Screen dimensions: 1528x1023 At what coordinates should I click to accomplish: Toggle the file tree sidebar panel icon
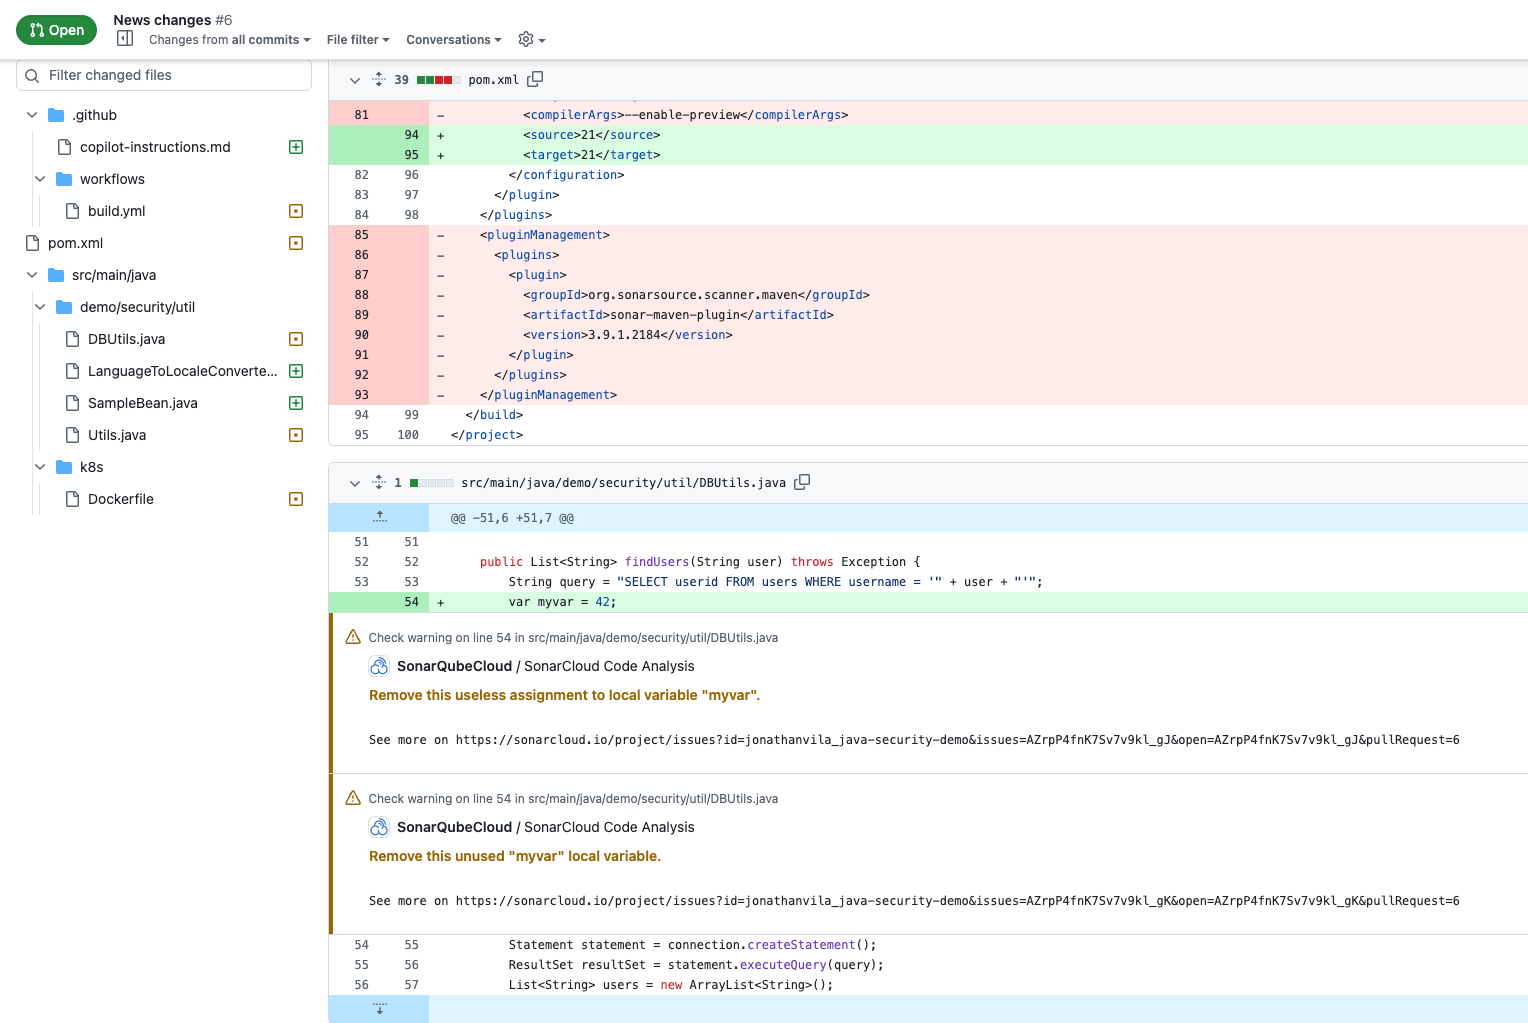point(125,39)
